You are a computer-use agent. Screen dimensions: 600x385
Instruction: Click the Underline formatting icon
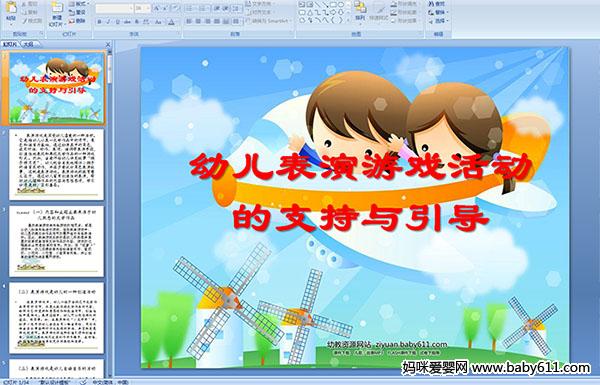pos(117,22)
